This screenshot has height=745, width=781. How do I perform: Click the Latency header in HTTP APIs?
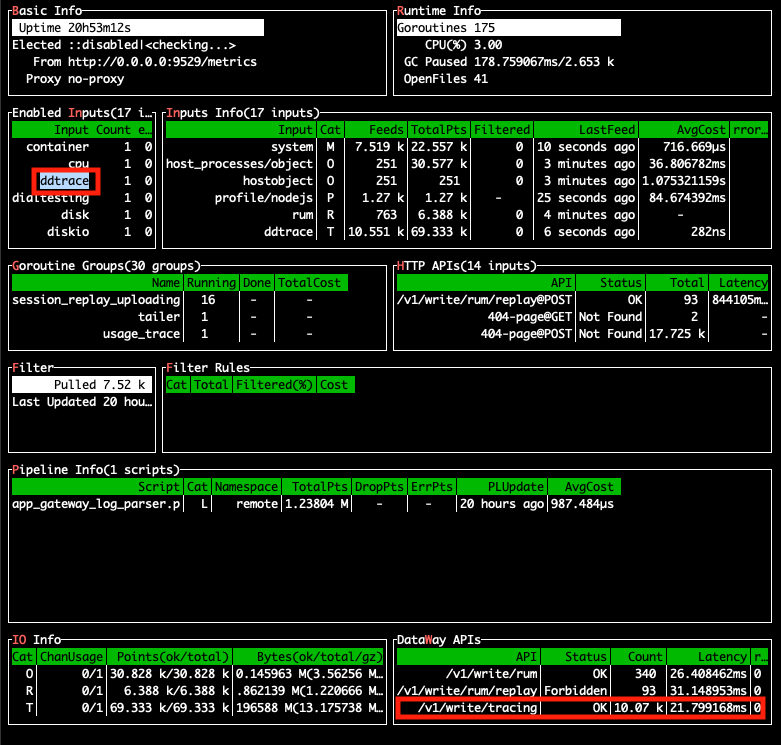[x=739, y=283]
